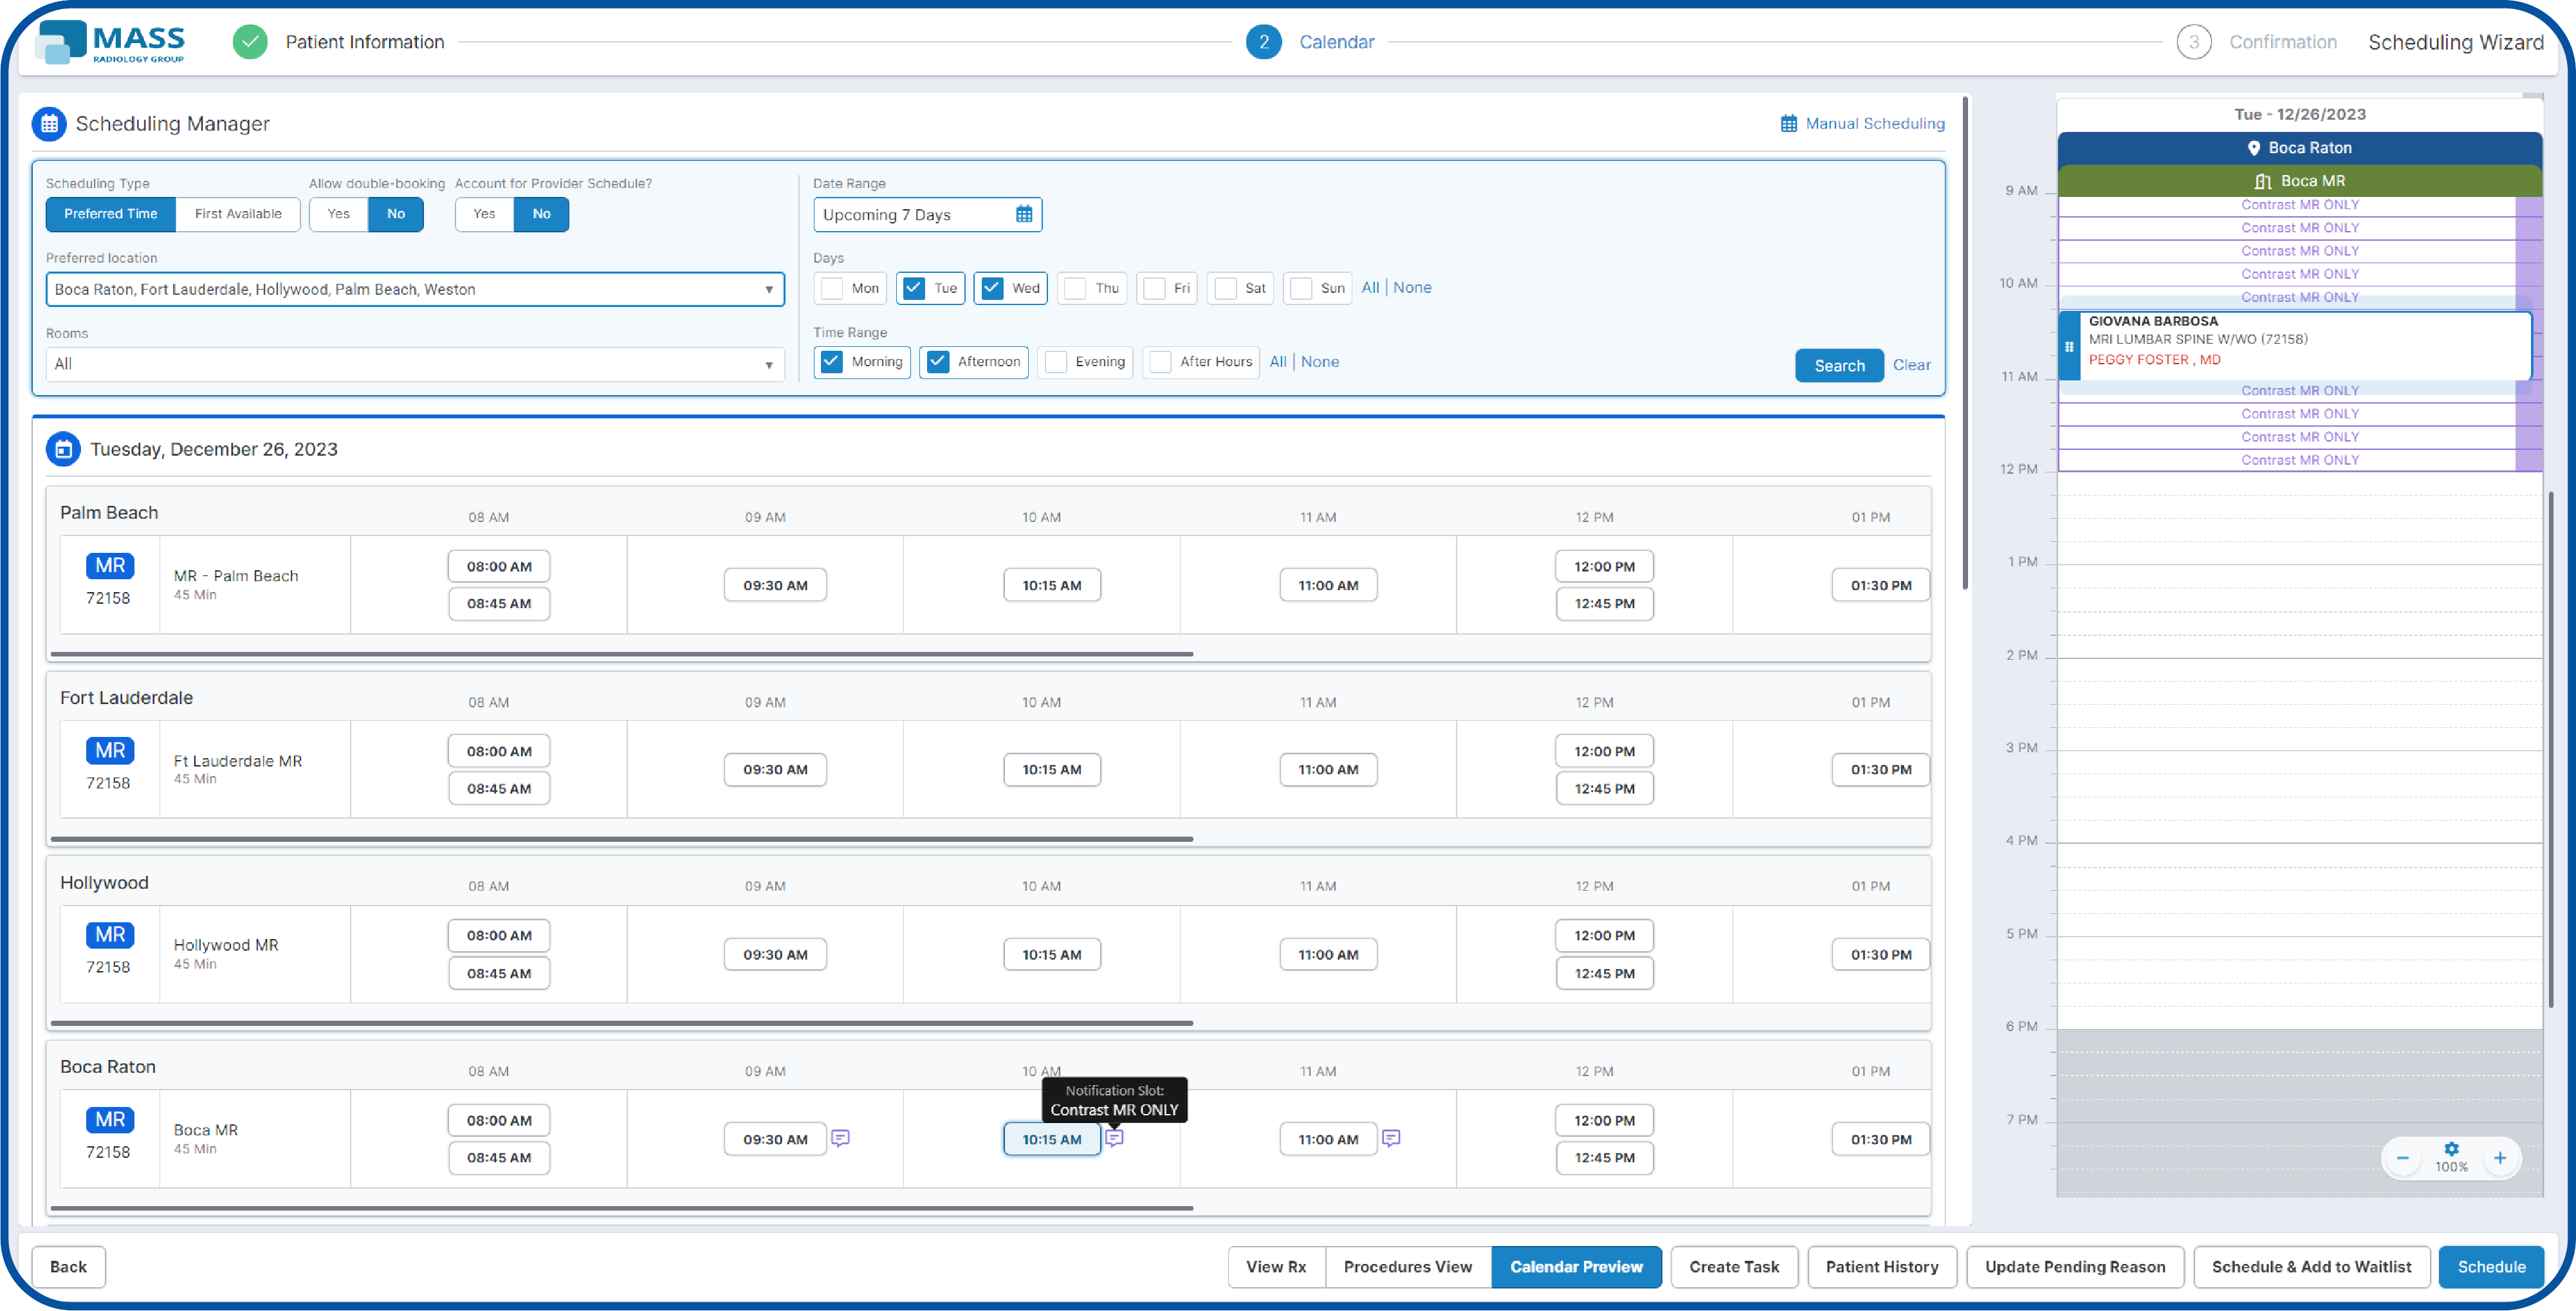Click the settings gear in the zoom controls
The width and height of the screenshot is (2576, 1311).
coord(2451,1150)
